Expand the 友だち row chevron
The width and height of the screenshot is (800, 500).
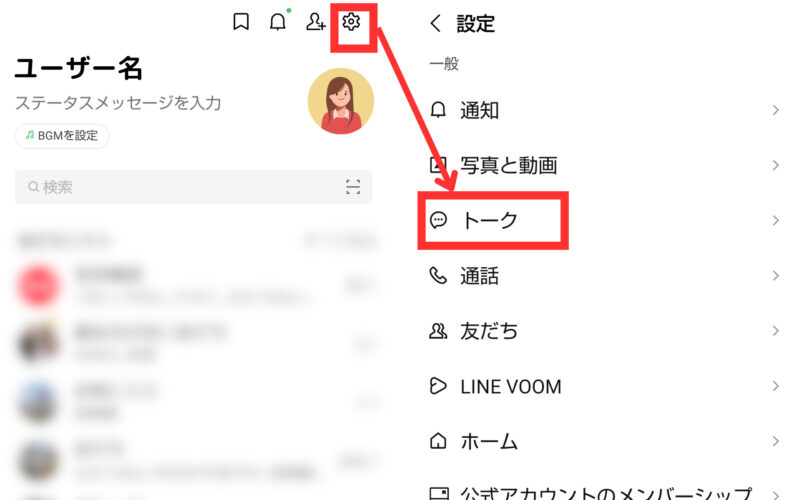776,331
